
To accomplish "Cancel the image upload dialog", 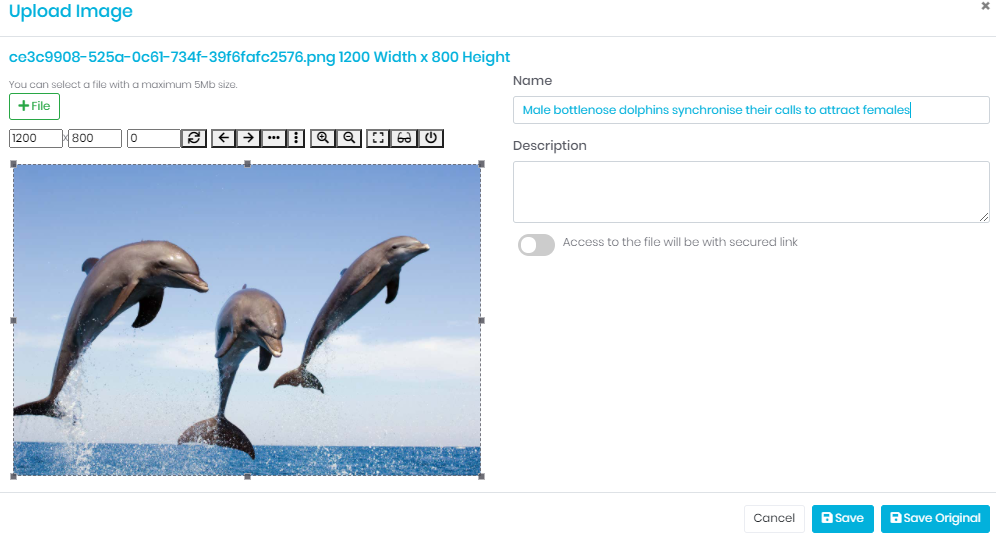I will coord(774,518).
